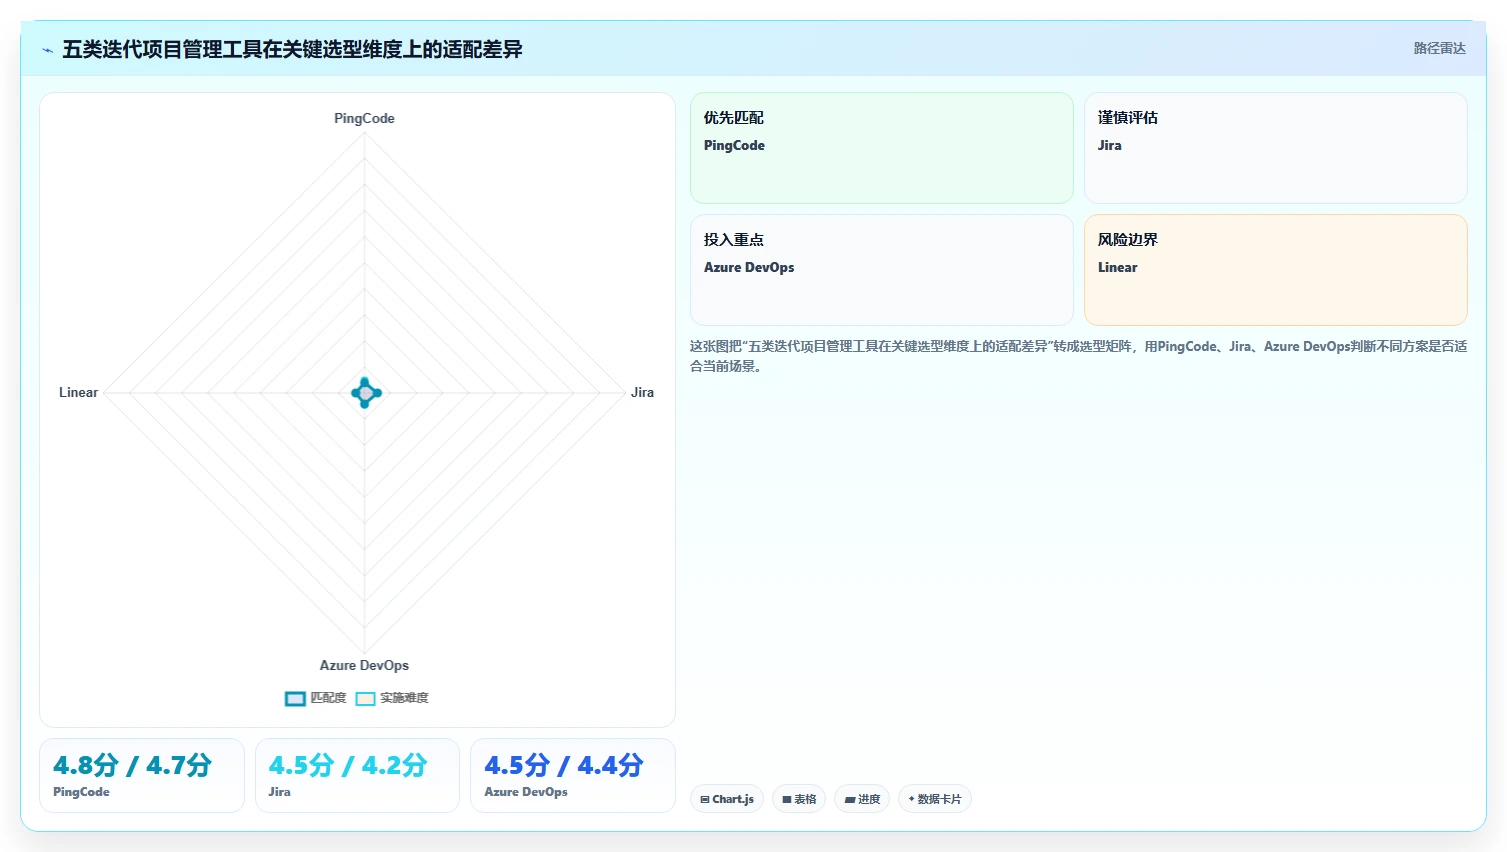Toggle the 匹配度 legend item

click(x=316, y=698)
